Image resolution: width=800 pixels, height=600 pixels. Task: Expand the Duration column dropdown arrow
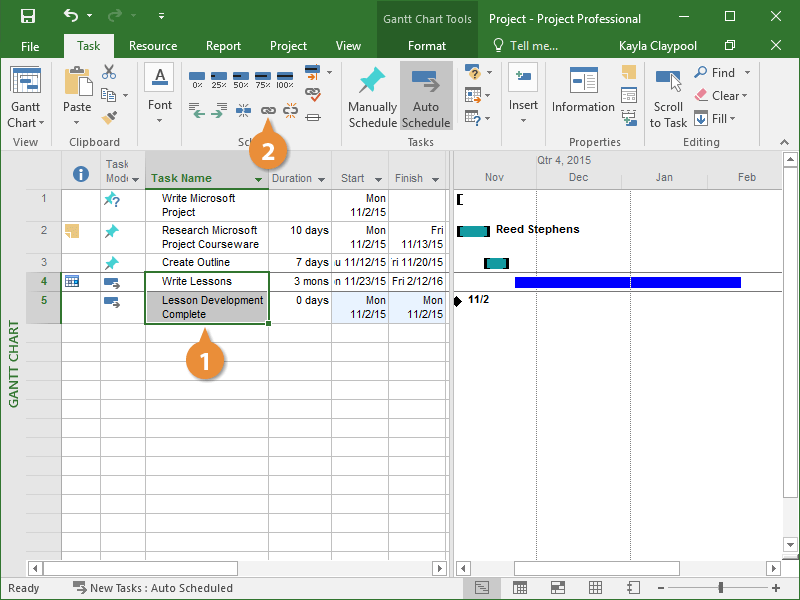(321, 179)
